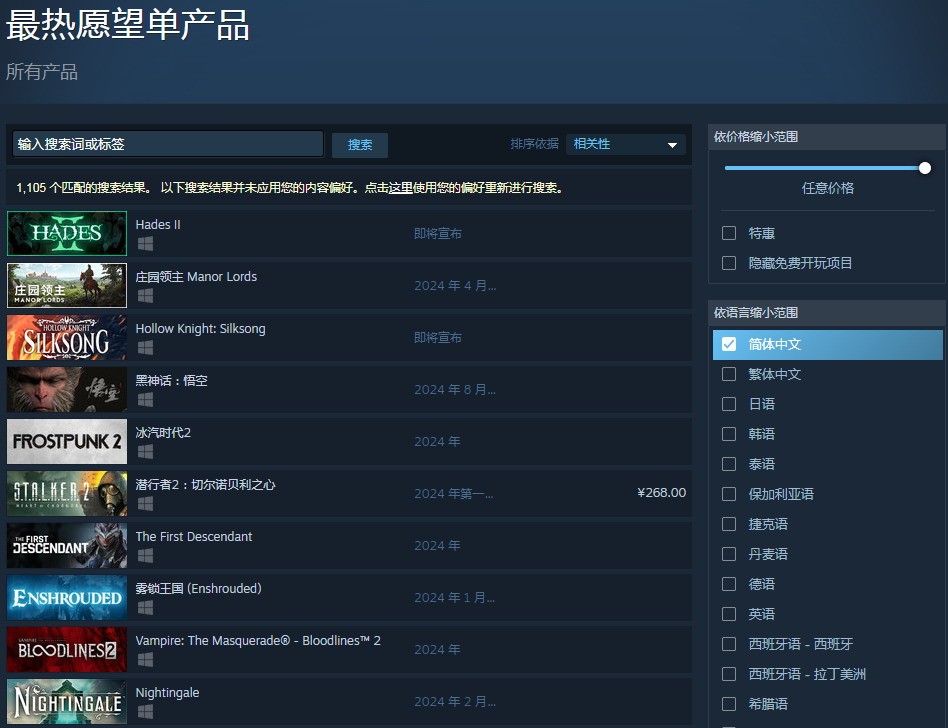Click the price range slider handle
The height and width of the screenshot is (728, 948).
tap(925, 168)
